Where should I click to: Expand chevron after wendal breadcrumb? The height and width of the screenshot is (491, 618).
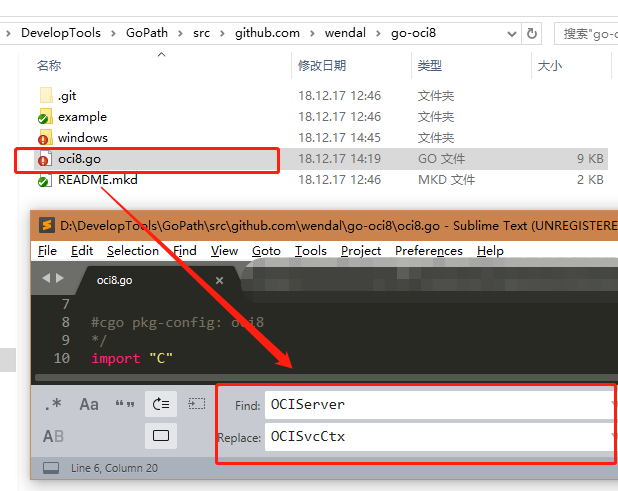(x=378, y=33)
